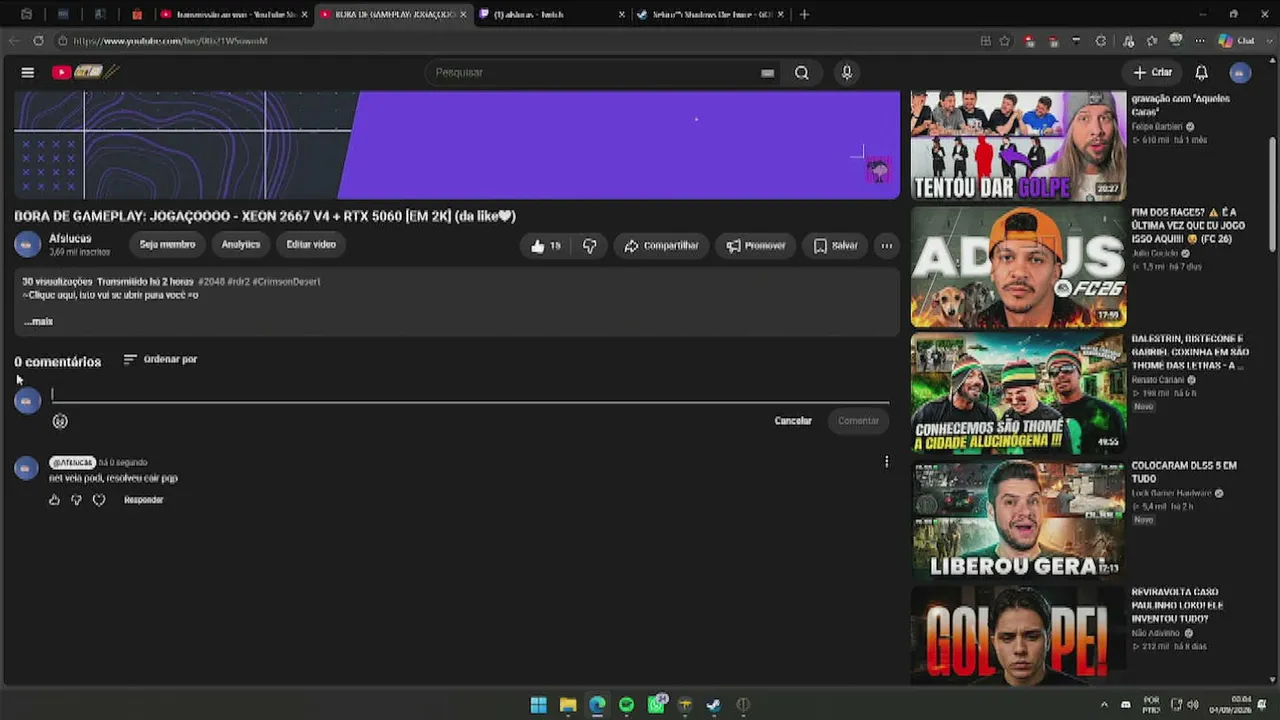Reply to the comment via Responder
The image size is (1280, 720).
tap(143, 500)
